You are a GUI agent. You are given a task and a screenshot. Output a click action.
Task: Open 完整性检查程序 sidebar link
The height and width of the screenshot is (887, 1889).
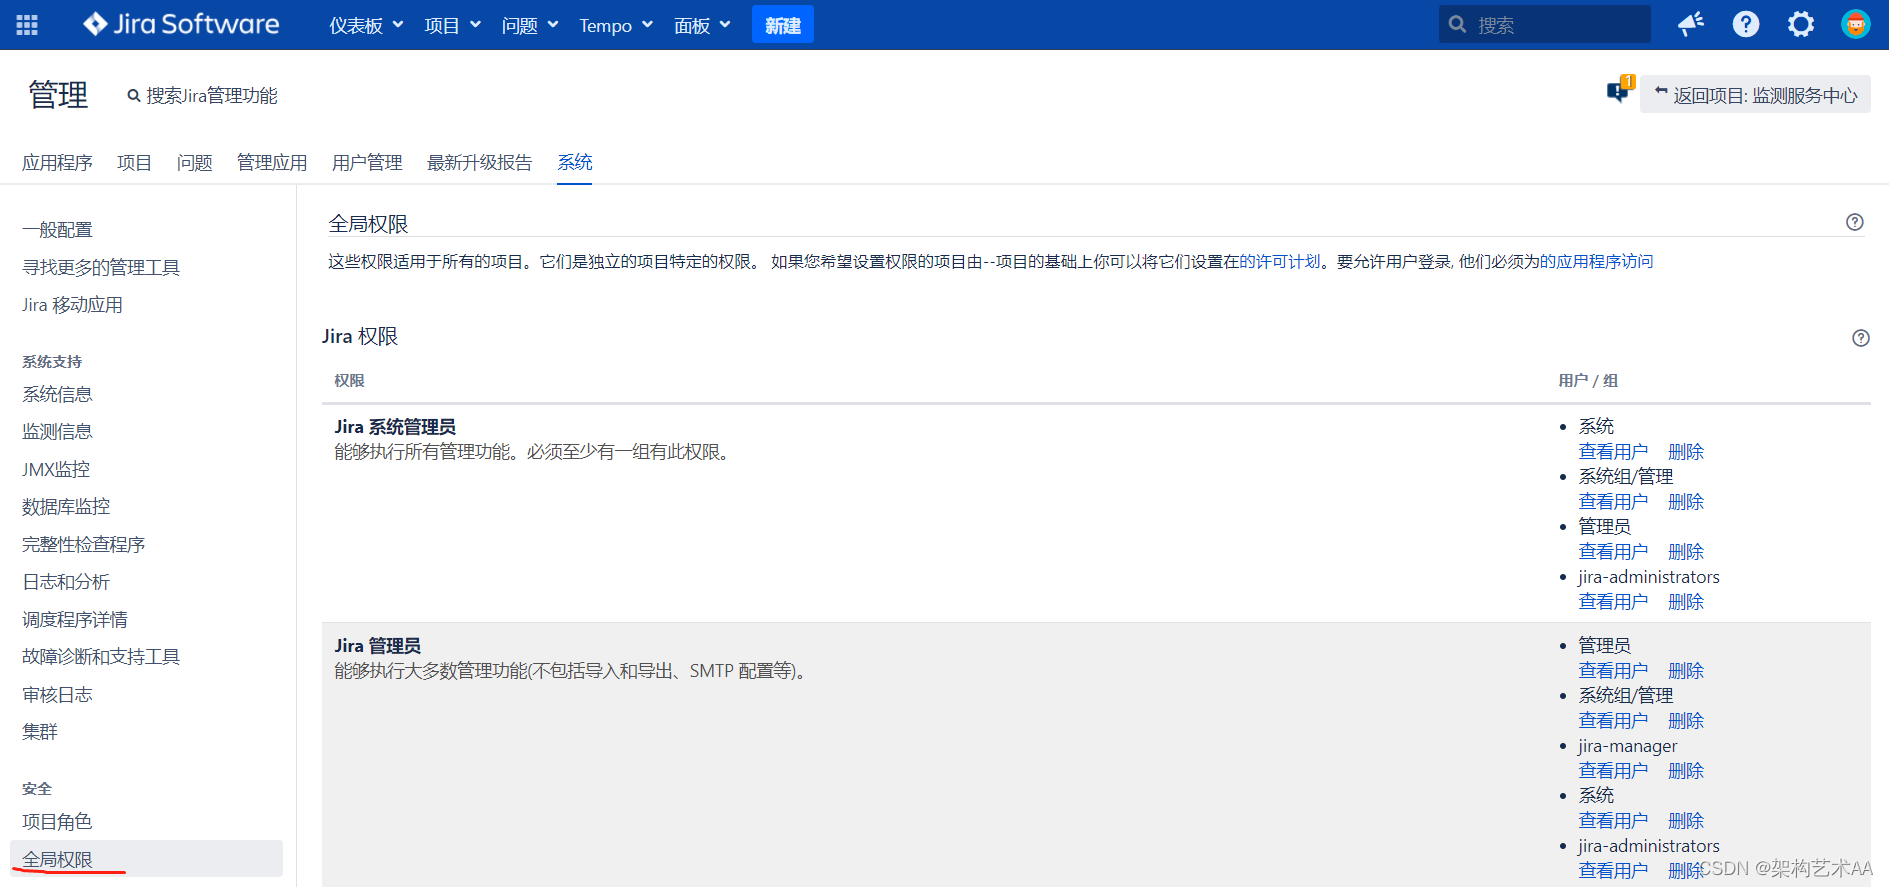pyautogui.click(x=84, y=544)
